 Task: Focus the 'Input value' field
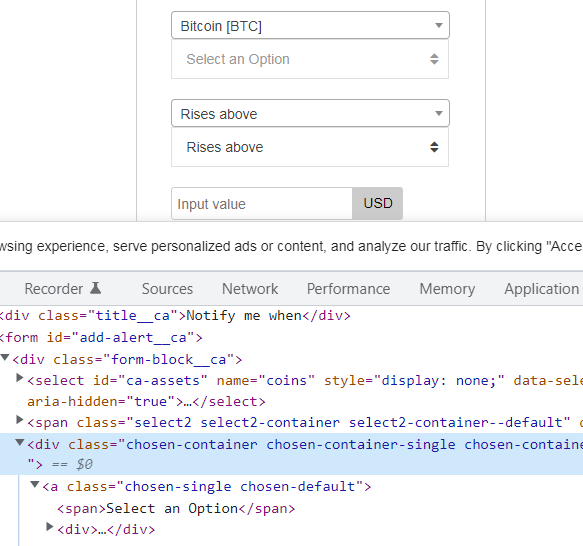262,203
